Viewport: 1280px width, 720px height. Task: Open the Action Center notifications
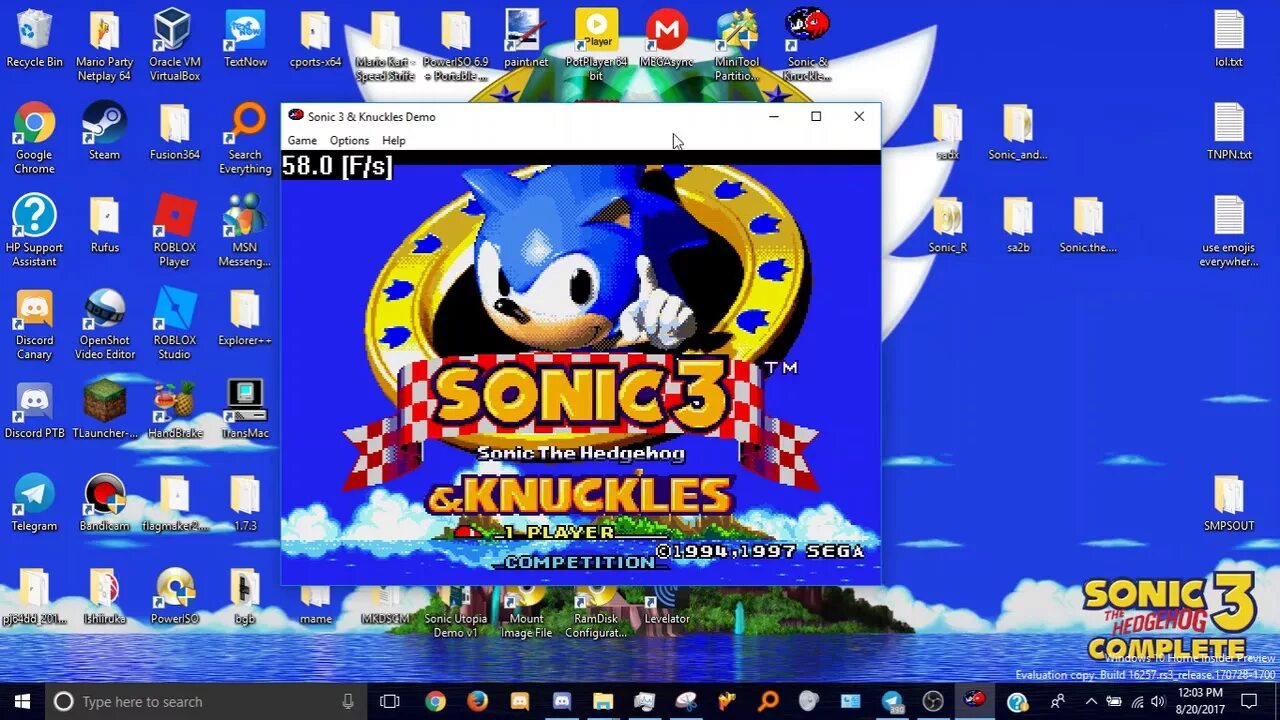1249,701
